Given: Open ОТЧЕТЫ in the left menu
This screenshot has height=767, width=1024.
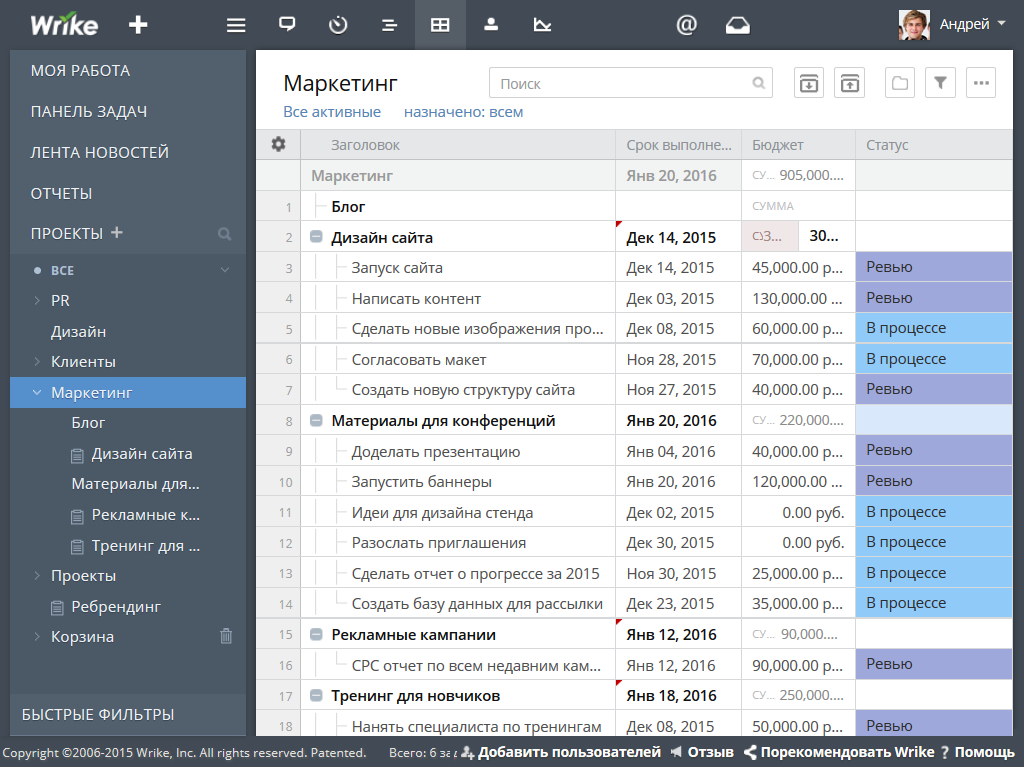Looking at the screenshot, I should click(x=61, y=193).
